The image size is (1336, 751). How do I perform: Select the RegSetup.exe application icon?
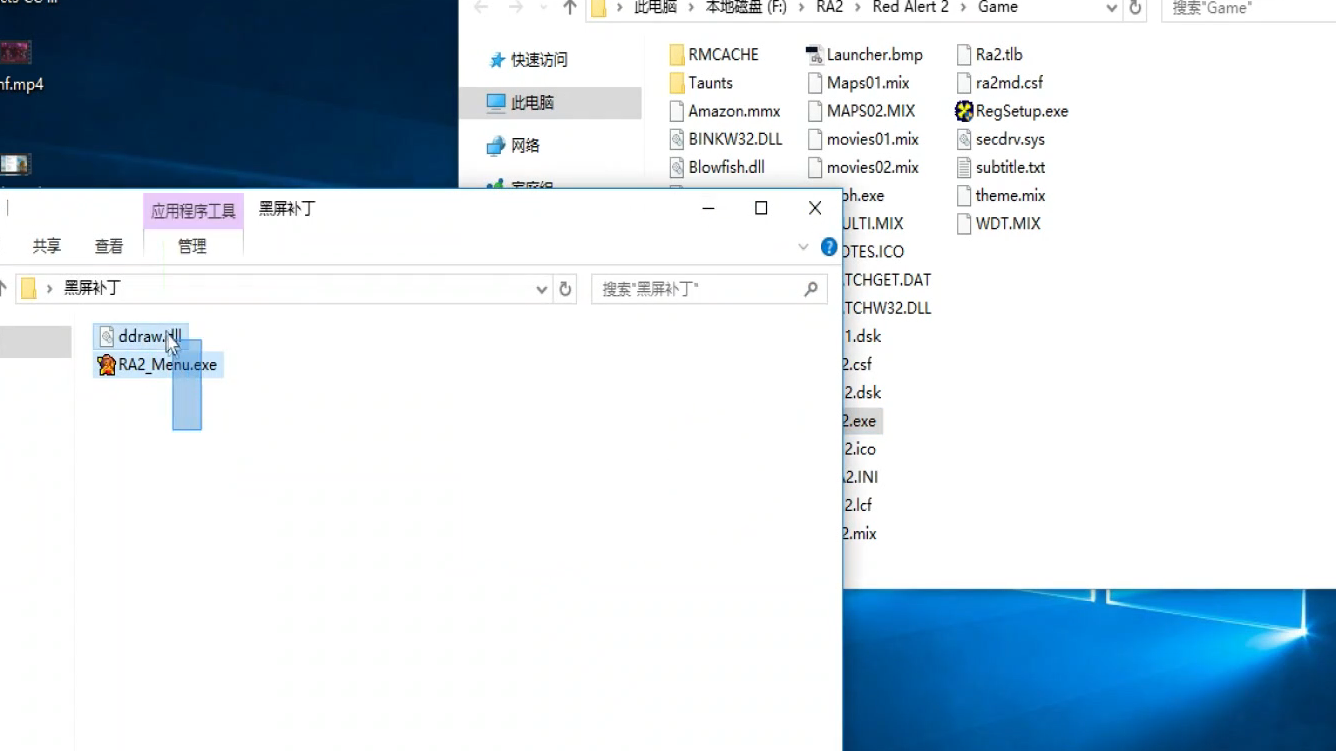tap(964, 111)
